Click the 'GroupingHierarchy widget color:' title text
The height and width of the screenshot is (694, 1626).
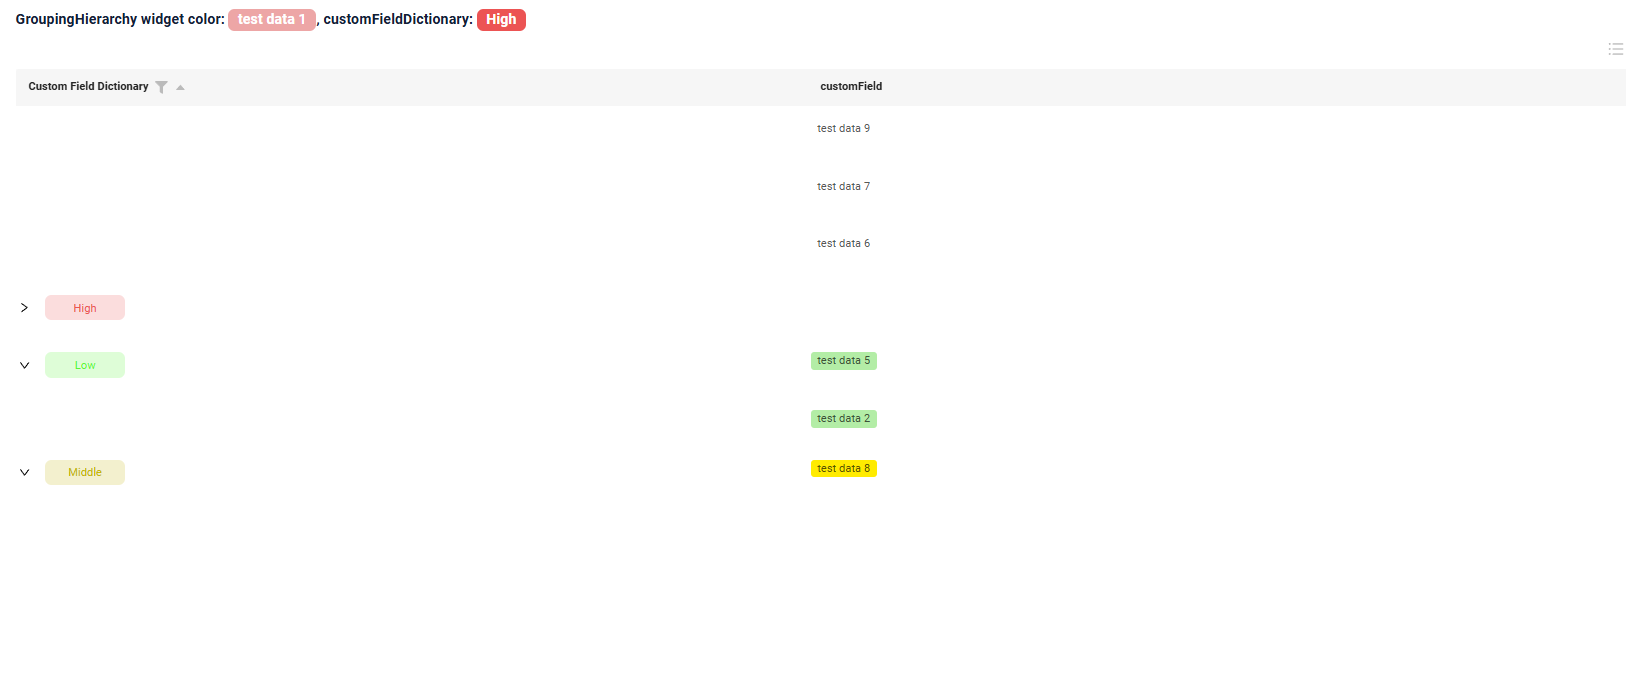point(120,19)
